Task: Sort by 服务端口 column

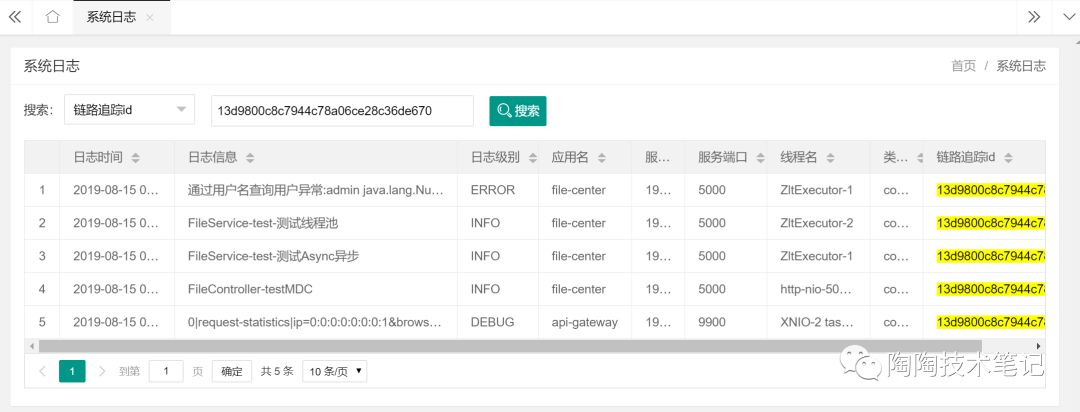Action: [760, 158]
